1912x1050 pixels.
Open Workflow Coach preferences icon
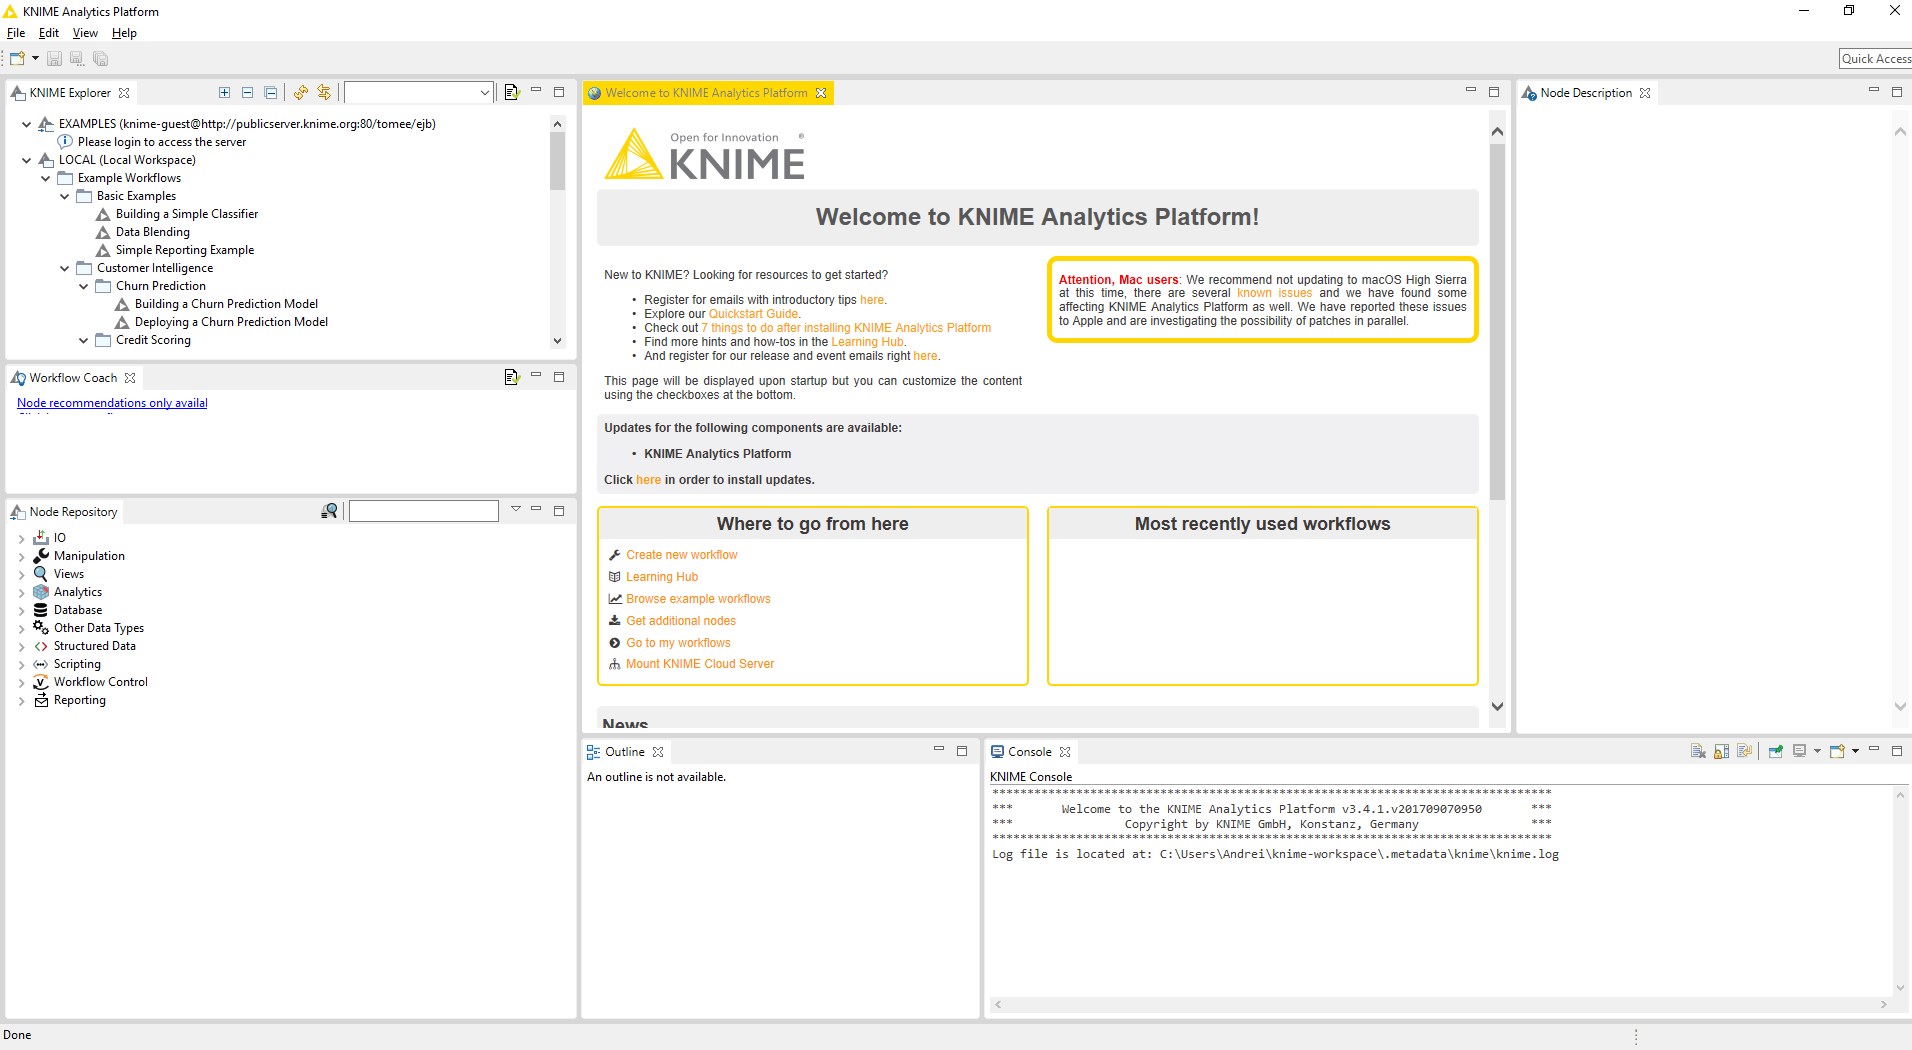pos(511,377)
